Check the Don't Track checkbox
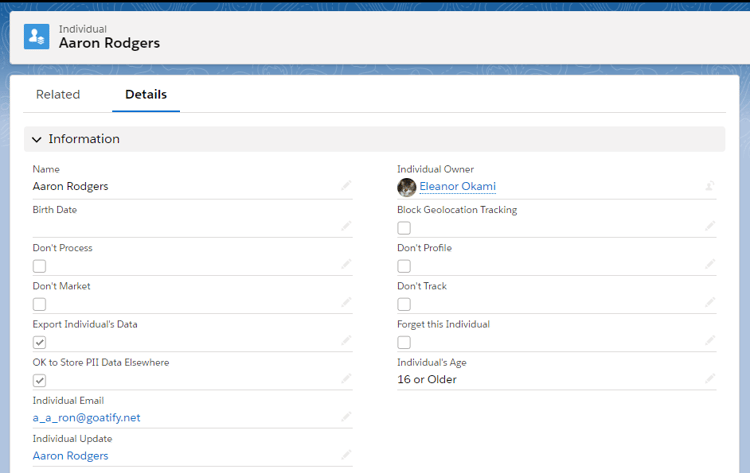The width and height of the screenshot is (750, 473). coord(404,304)
